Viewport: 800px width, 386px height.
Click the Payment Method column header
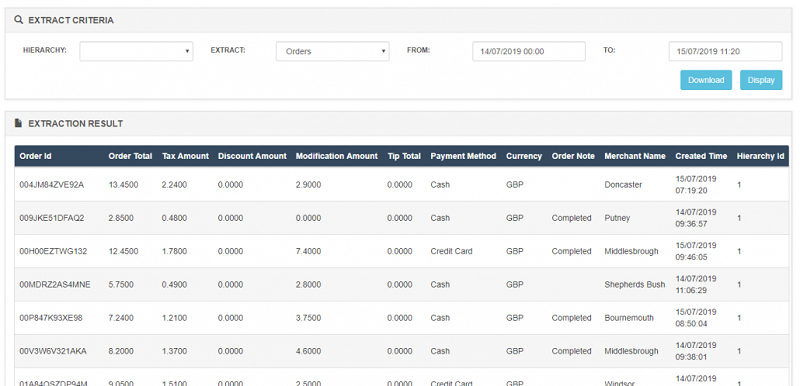[463, 156]
